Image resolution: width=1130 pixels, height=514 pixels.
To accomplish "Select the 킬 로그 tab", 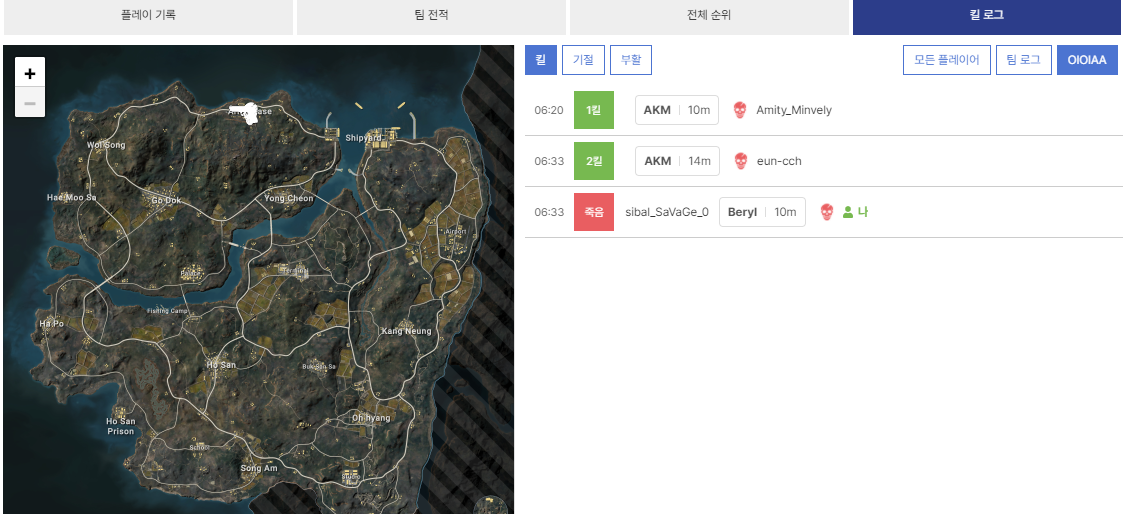I will click(986, 16).
